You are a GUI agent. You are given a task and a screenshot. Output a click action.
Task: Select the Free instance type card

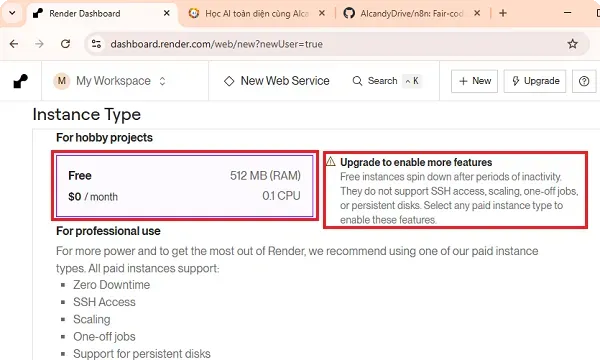(x=185, y=186)
